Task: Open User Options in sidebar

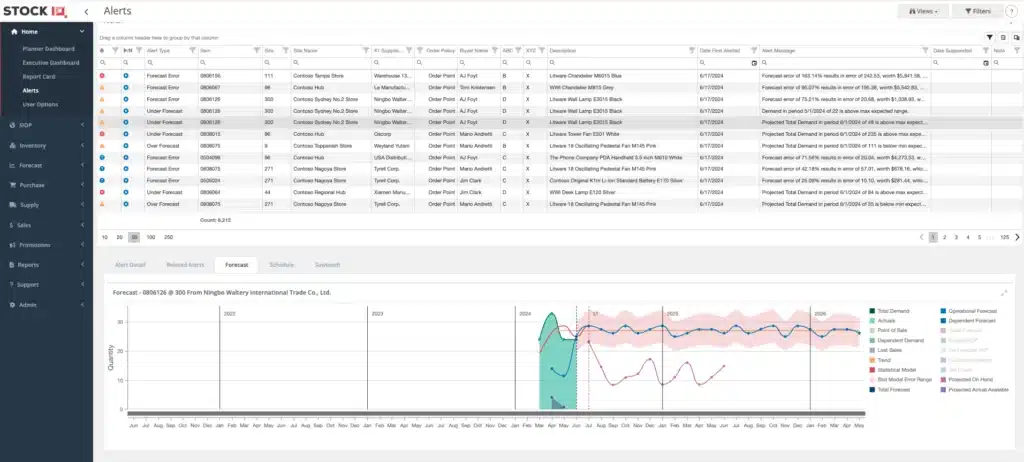Action: pyautogui.click(x=40, y=104)
